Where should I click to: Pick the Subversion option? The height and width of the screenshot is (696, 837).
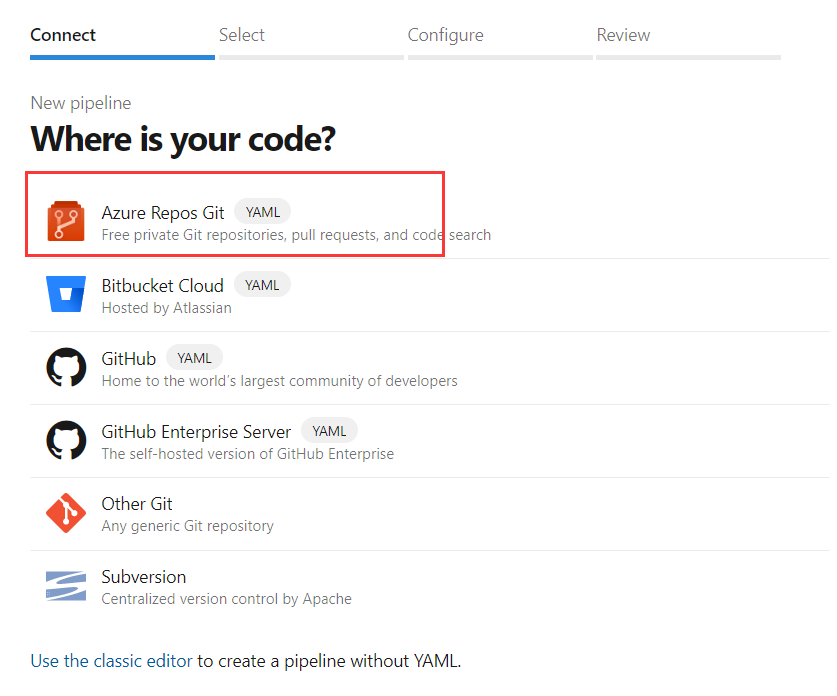click(144, 577)
